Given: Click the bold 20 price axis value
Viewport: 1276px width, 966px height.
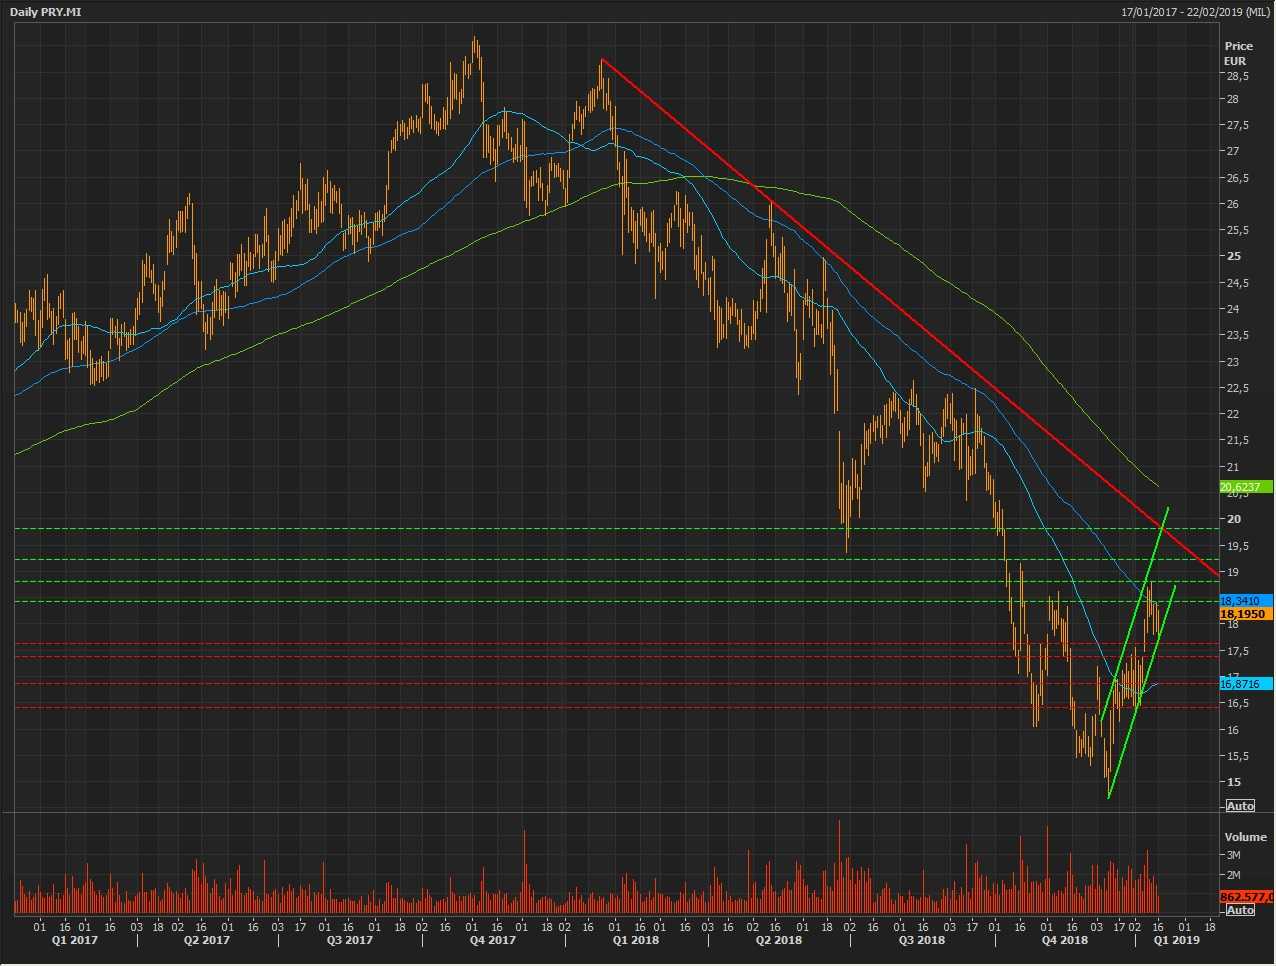Looking at the screenshot, I should click(1233, 519).
